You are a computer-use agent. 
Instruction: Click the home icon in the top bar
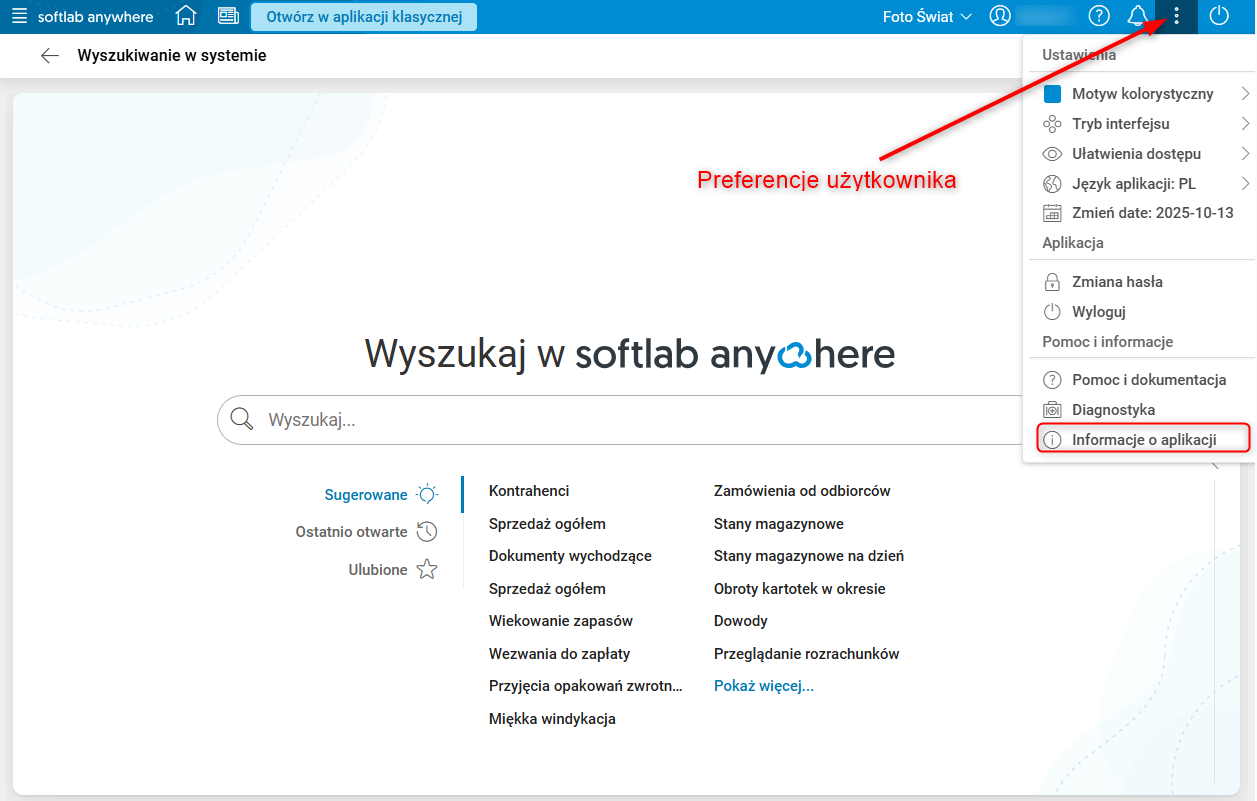click(186, 16)
